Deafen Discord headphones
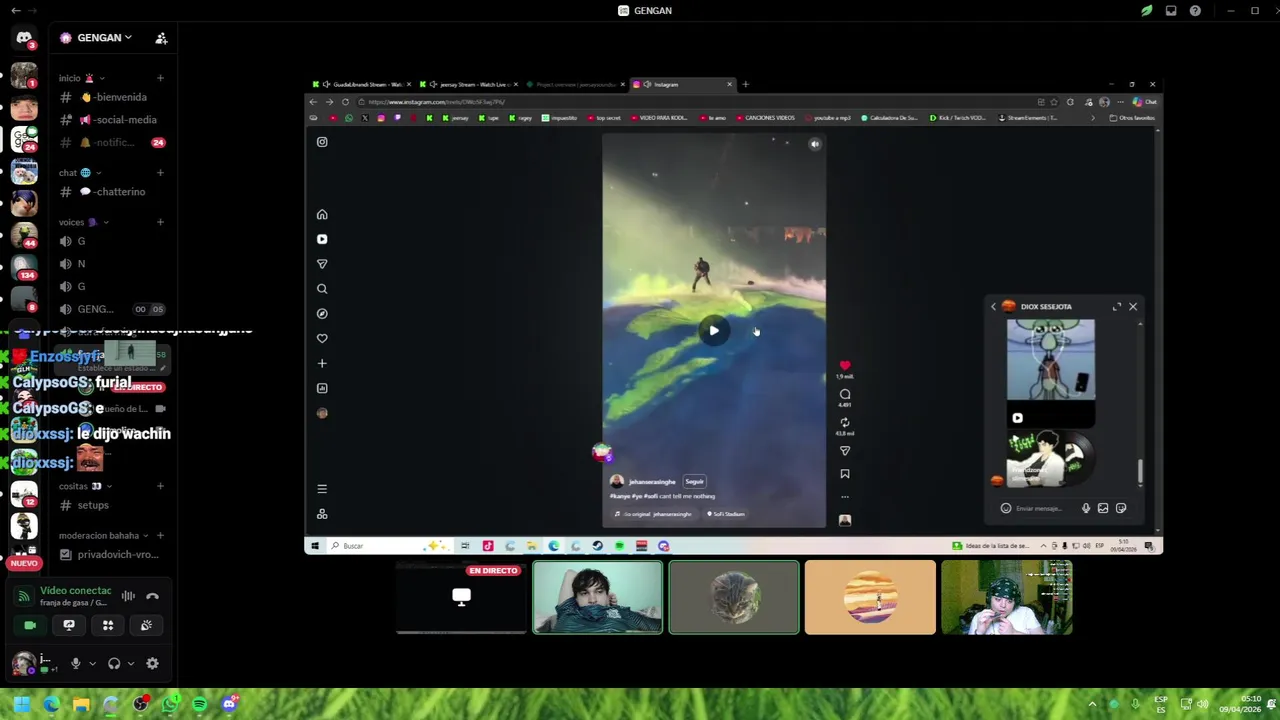This screenshot has width=1280, height=720. click(114, 663)
